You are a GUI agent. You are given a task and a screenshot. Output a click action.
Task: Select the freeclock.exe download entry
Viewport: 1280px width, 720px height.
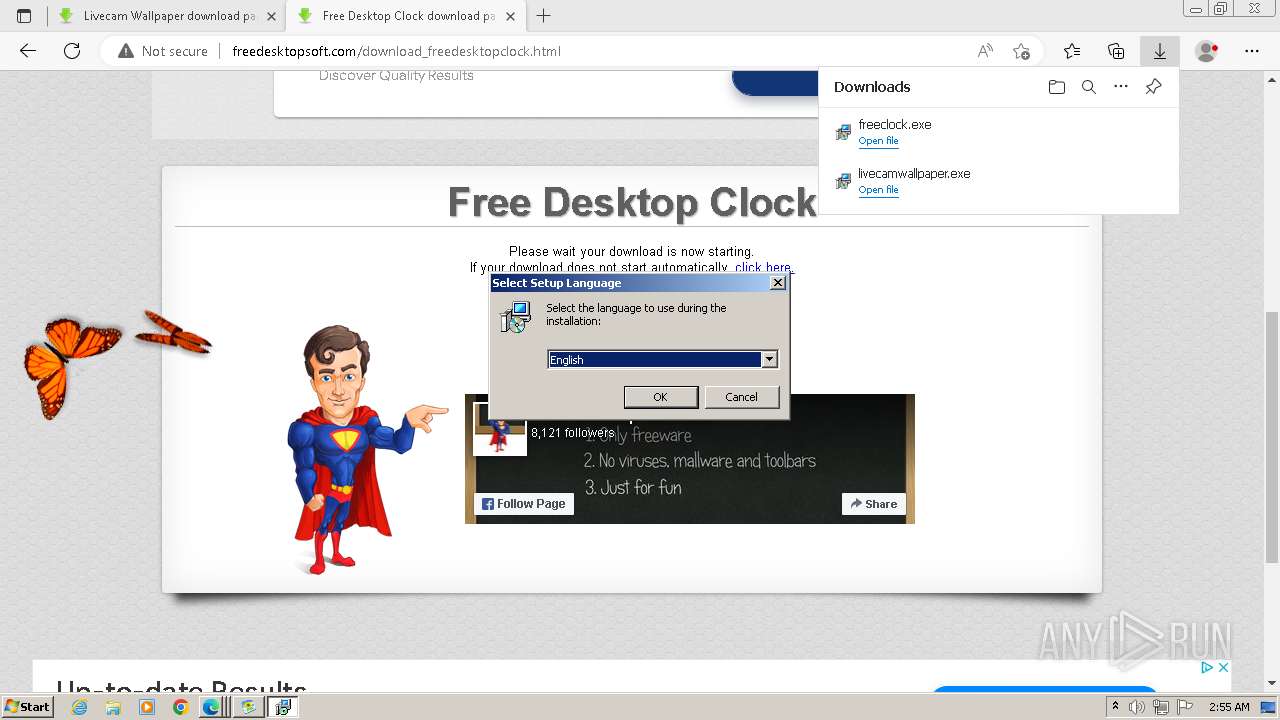coord(998,132)
